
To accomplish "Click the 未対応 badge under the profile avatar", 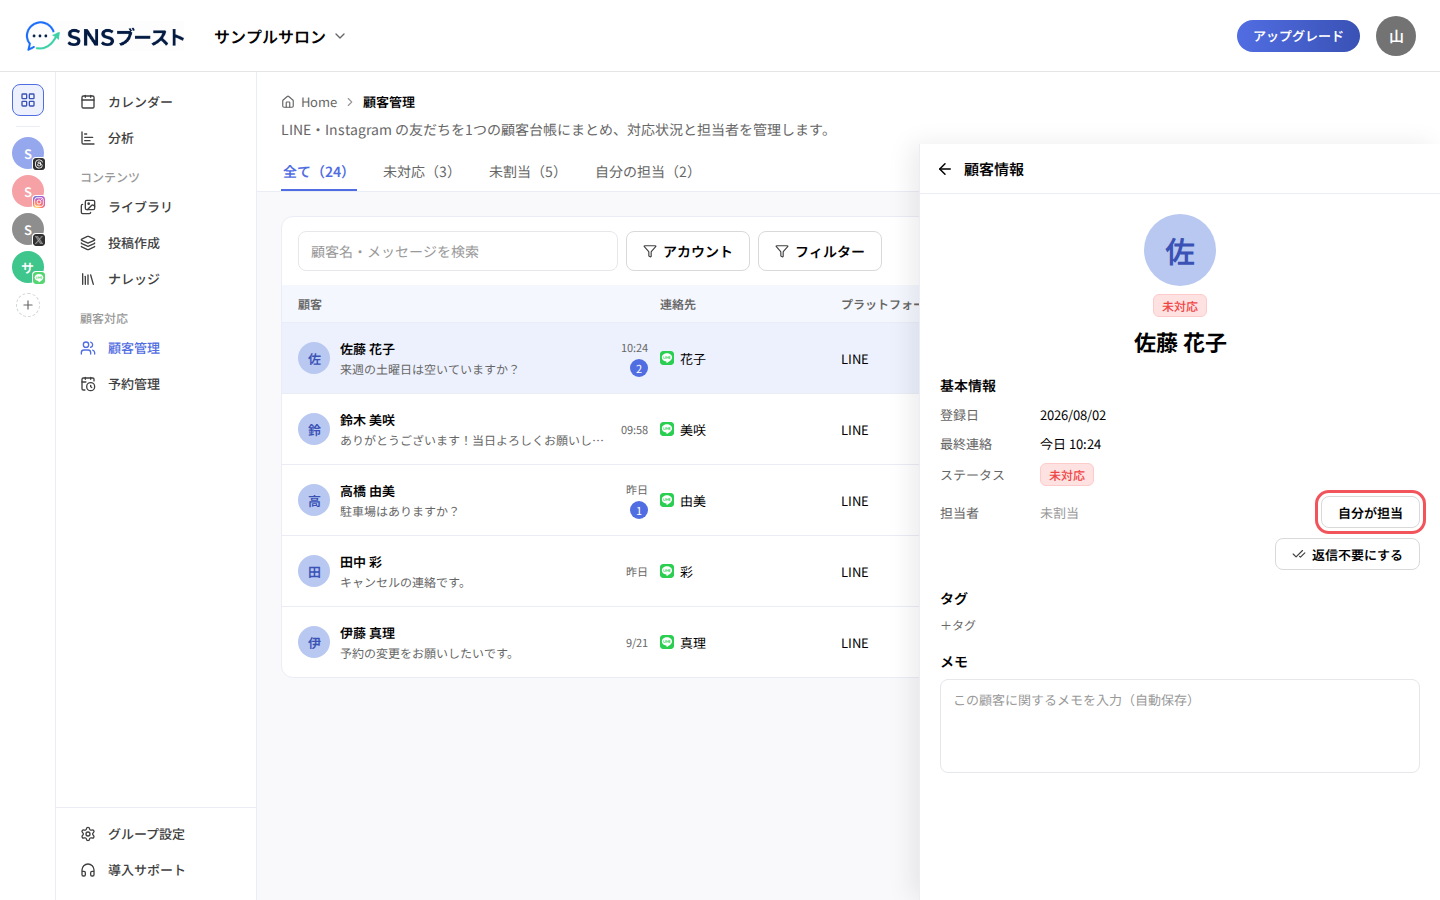I will [x=1180, y=306].
